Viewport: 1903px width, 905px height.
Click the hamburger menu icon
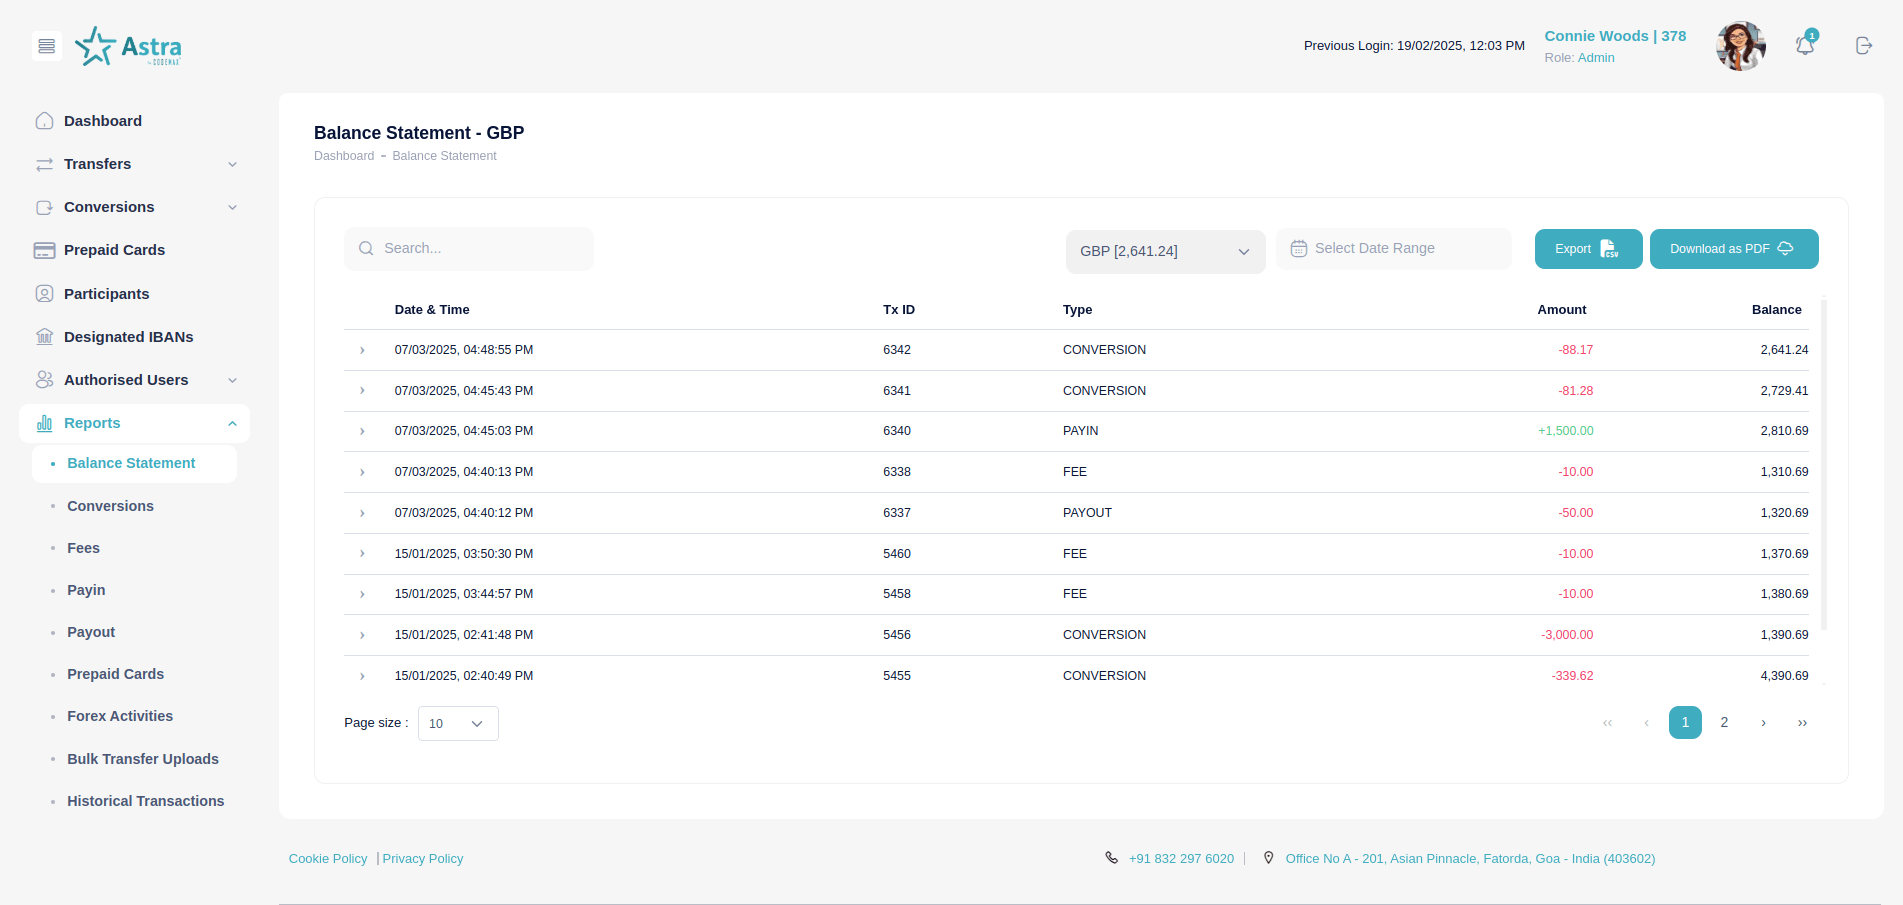46,46
